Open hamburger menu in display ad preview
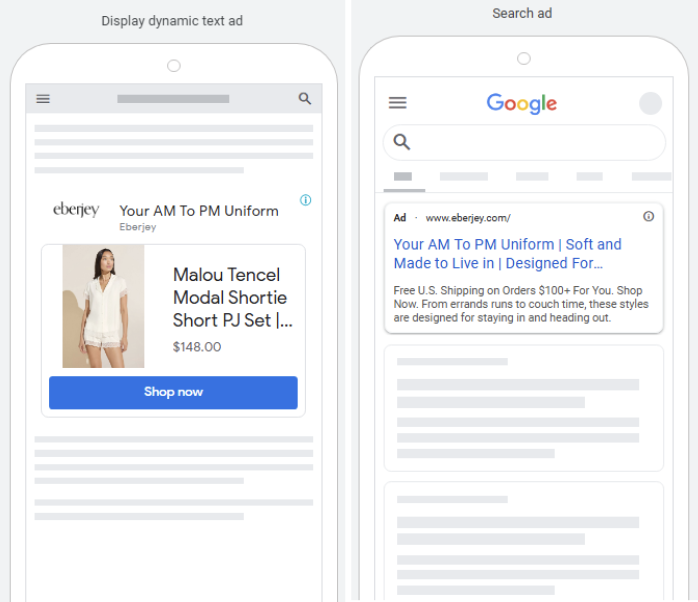Screen dimensions: 698x602 tap(43, 98)
